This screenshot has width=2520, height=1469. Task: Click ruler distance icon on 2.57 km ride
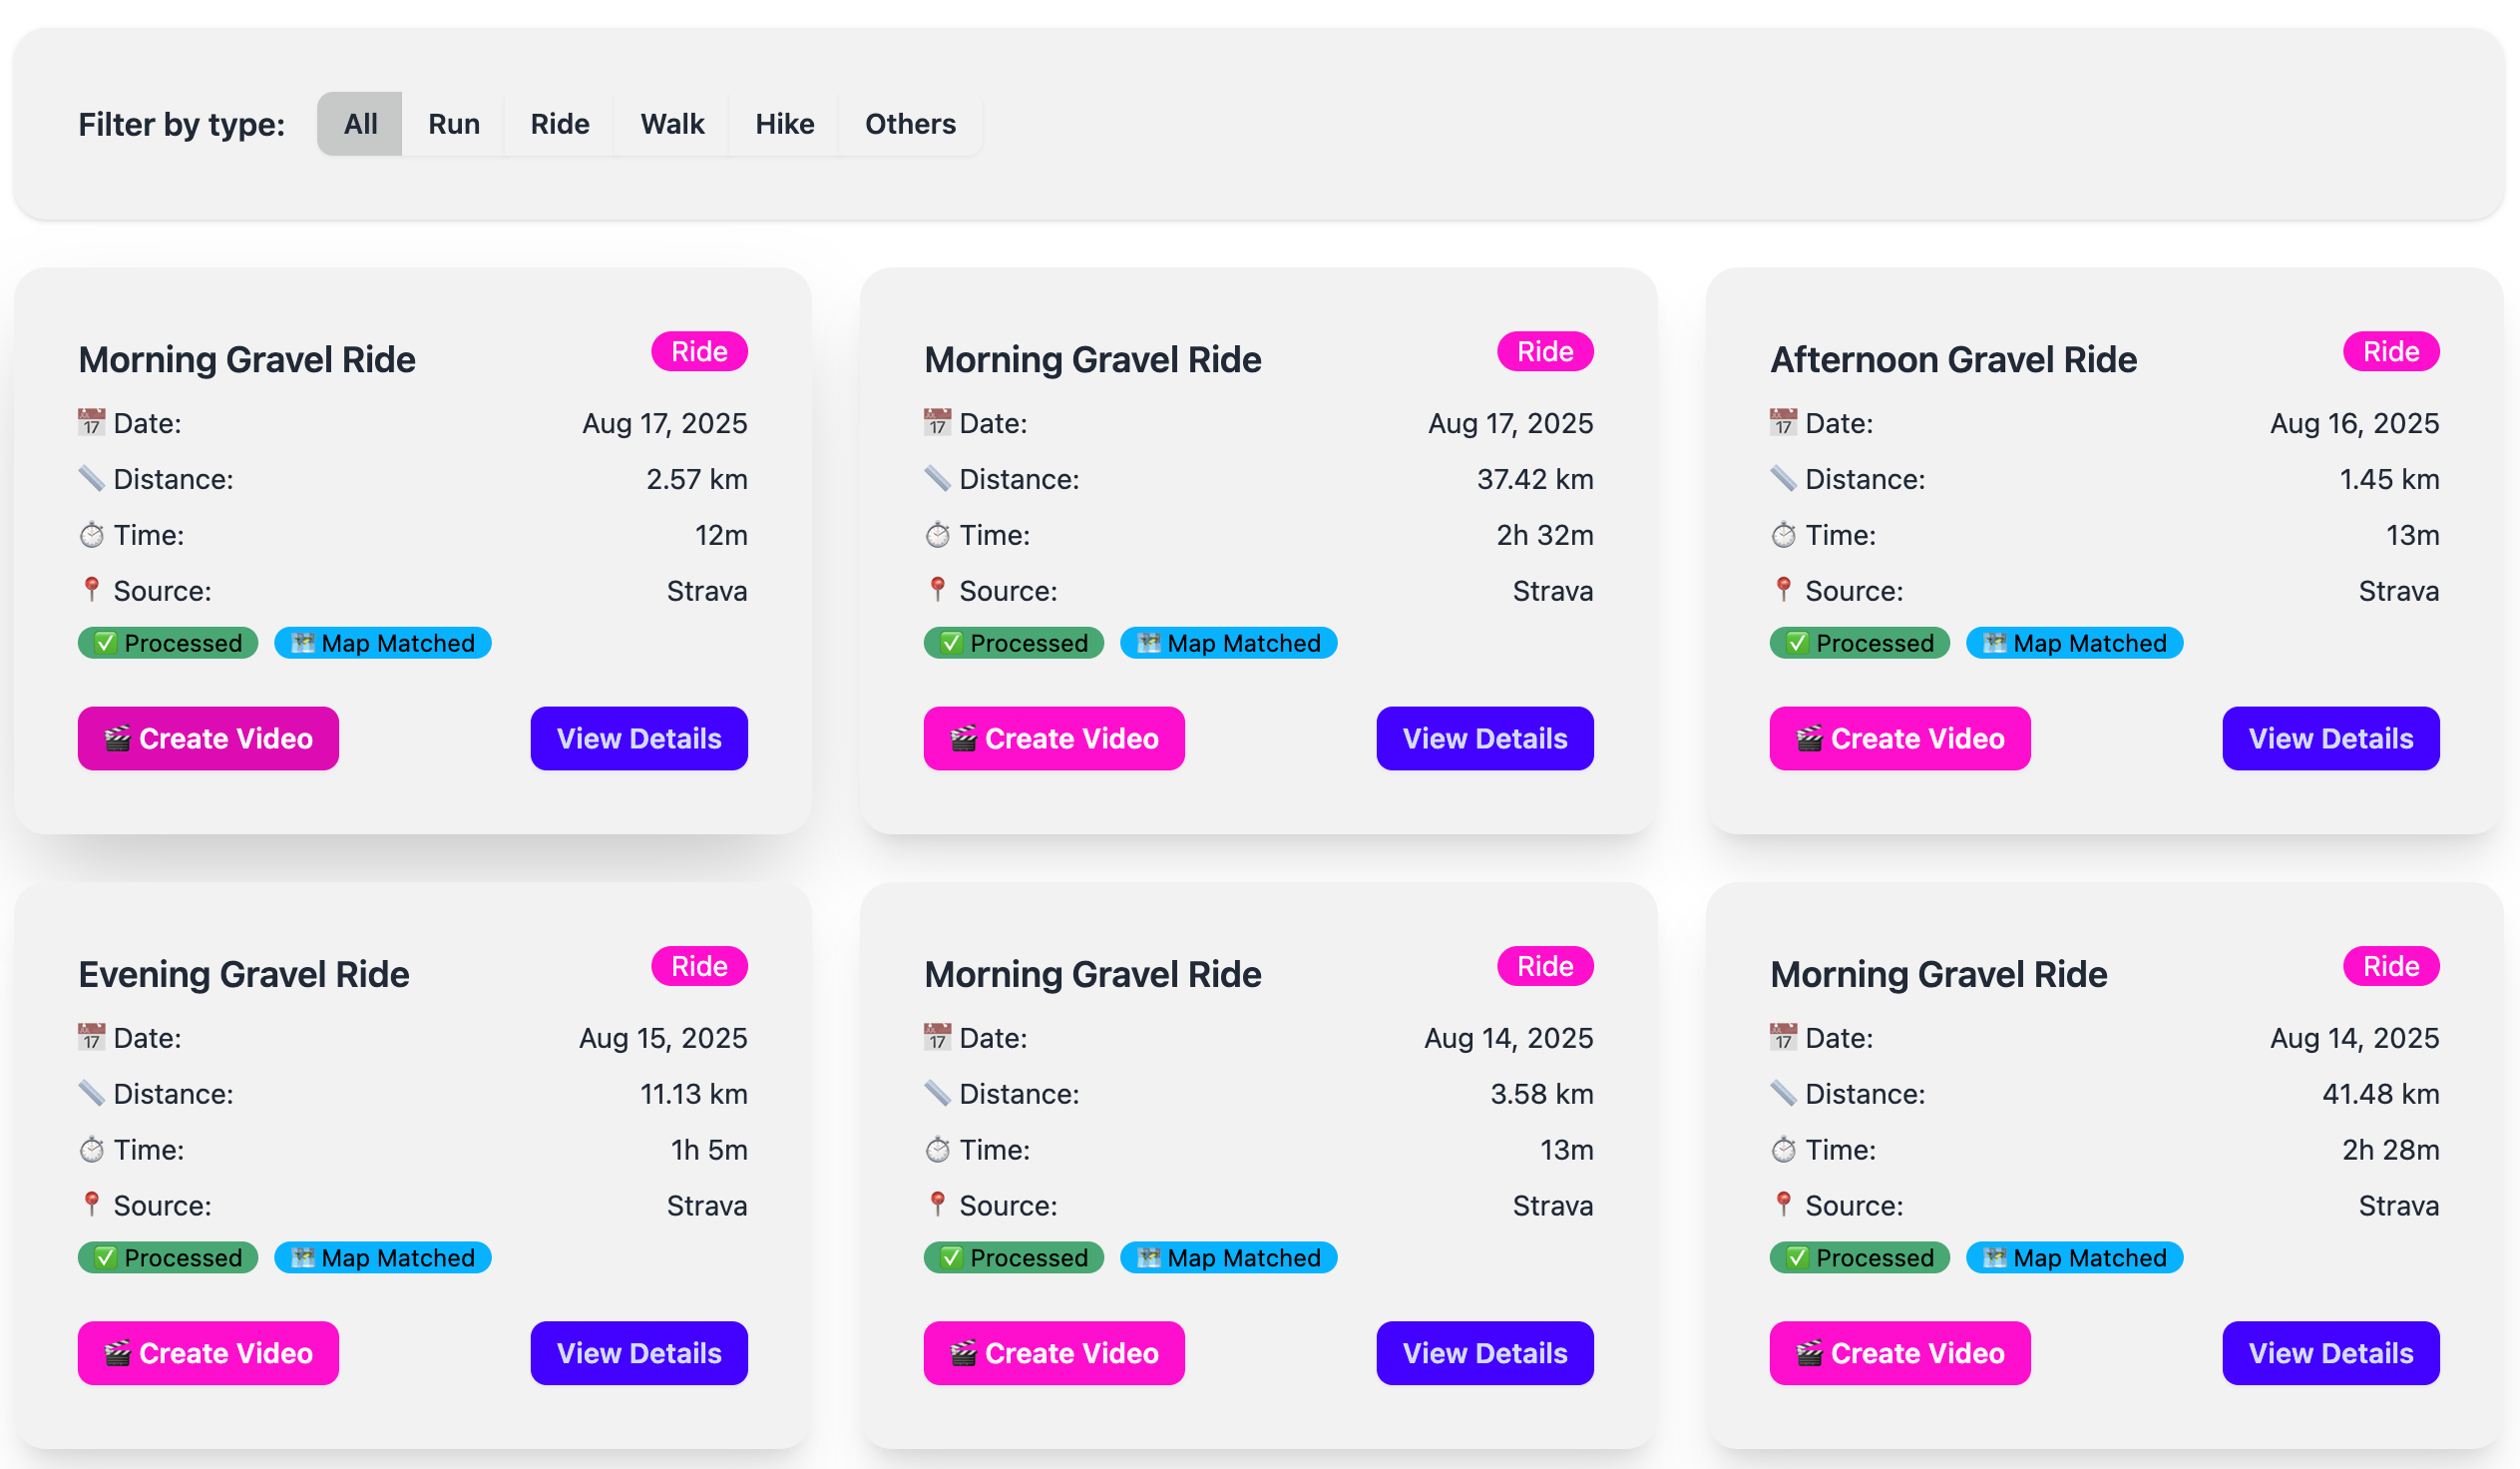[x=91, y=479]
